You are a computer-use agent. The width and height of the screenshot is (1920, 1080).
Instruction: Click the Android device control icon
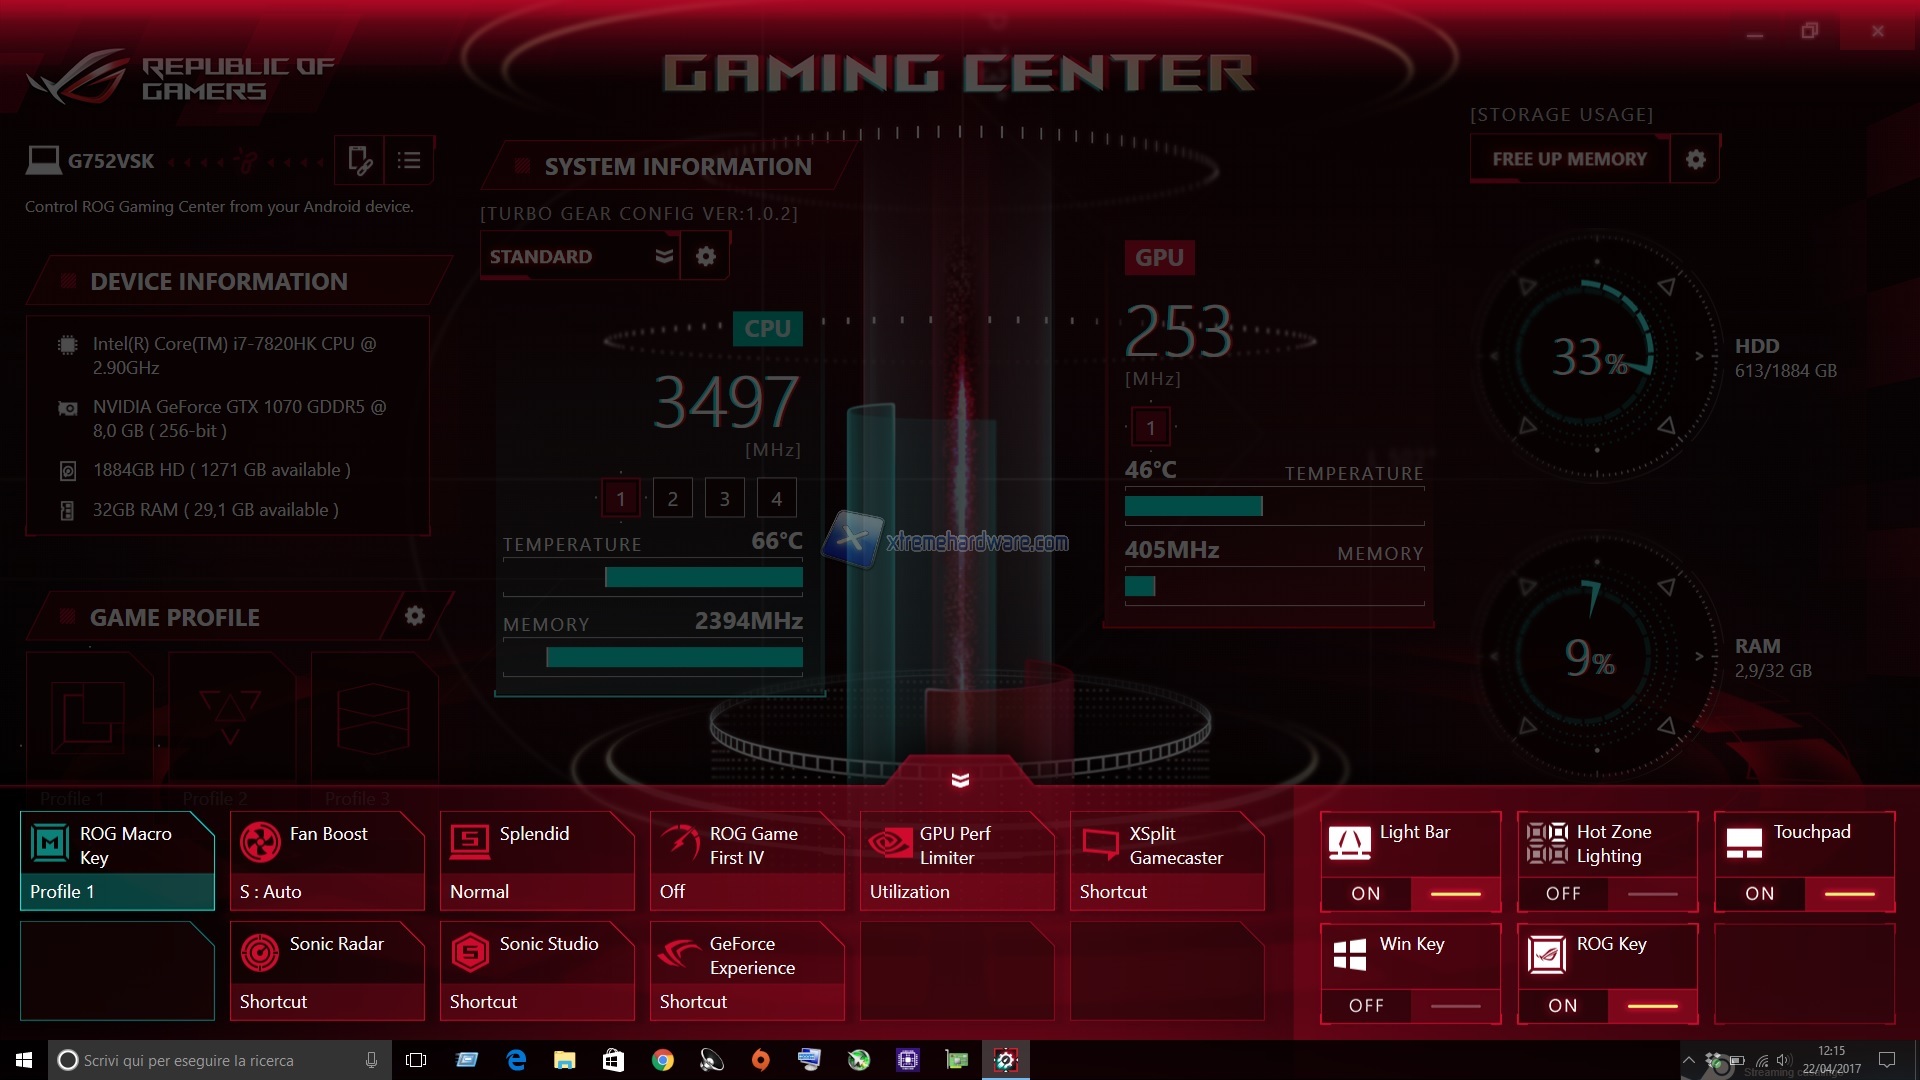pyautogui.click(x=360, y=160)
